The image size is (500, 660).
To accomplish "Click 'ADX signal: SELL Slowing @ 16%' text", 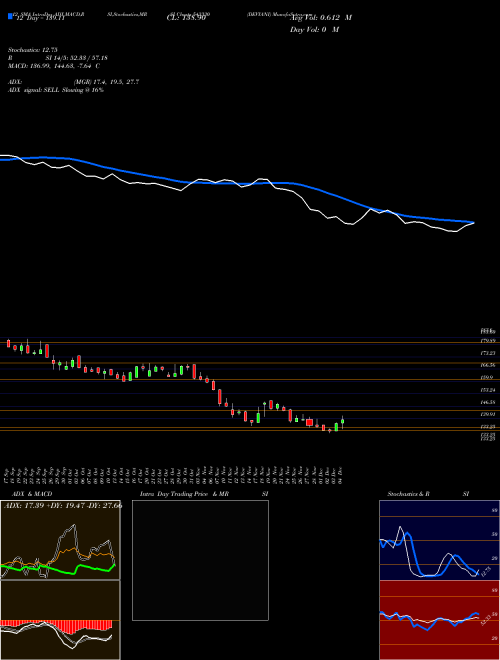I will click(56, 90).
